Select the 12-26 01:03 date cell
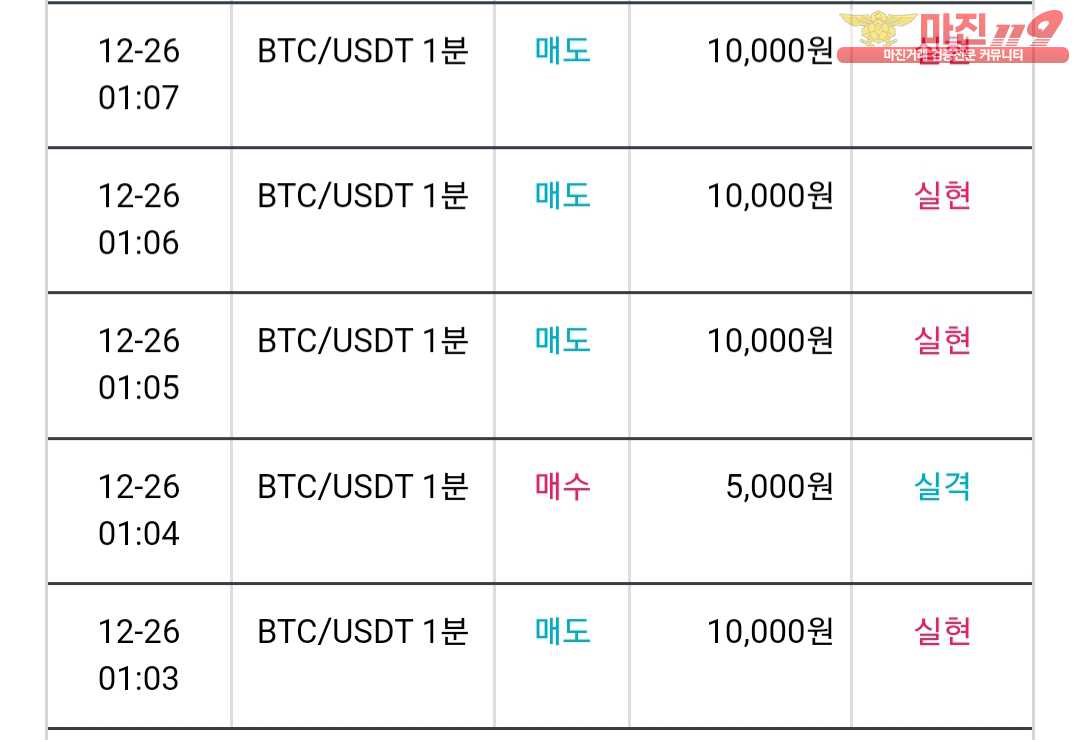This screenshot has height=740, width=1080. [139, 655]
